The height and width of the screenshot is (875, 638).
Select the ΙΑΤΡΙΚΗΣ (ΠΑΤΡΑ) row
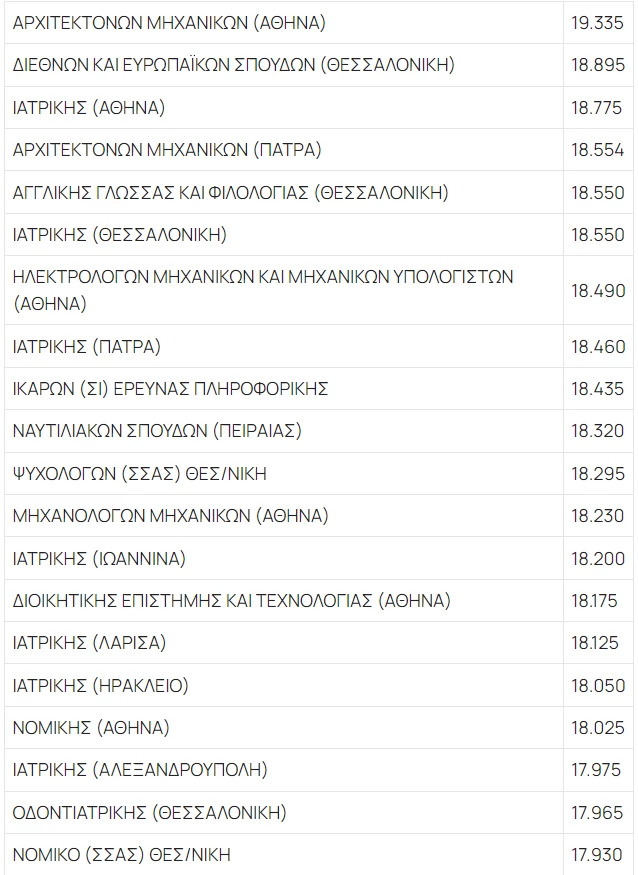click(x=87, y=347)
